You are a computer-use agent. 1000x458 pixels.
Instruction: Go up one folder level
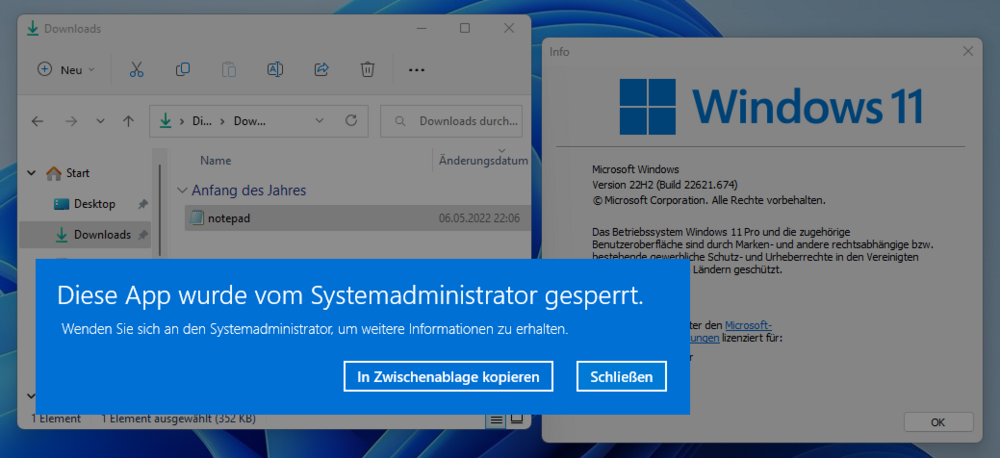pos(128,121)
